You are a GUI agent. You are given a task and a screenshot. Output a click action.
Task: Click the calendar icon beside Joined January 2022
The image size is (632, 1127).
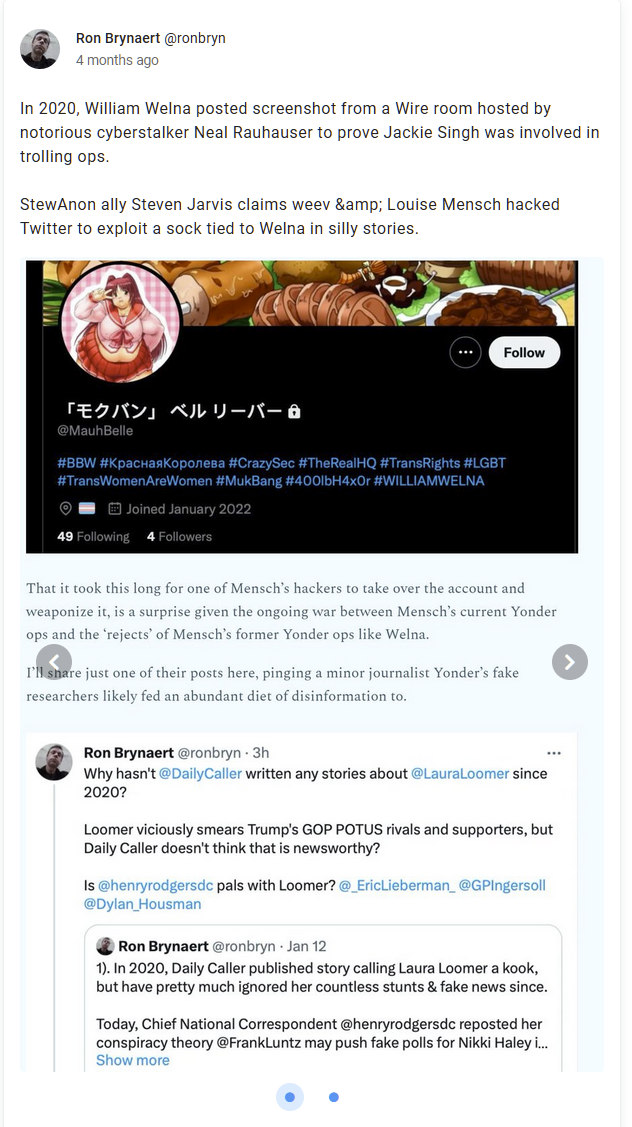(114, 509)
